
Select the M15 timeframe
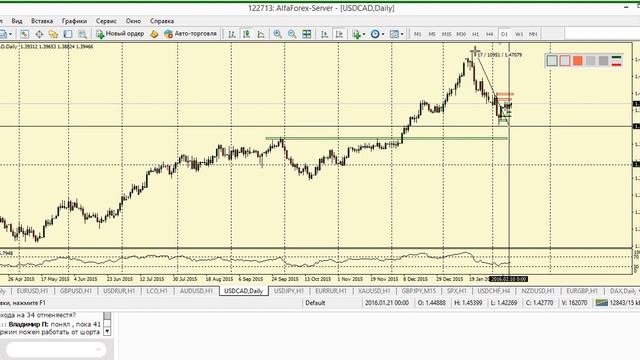click(447, 34)
